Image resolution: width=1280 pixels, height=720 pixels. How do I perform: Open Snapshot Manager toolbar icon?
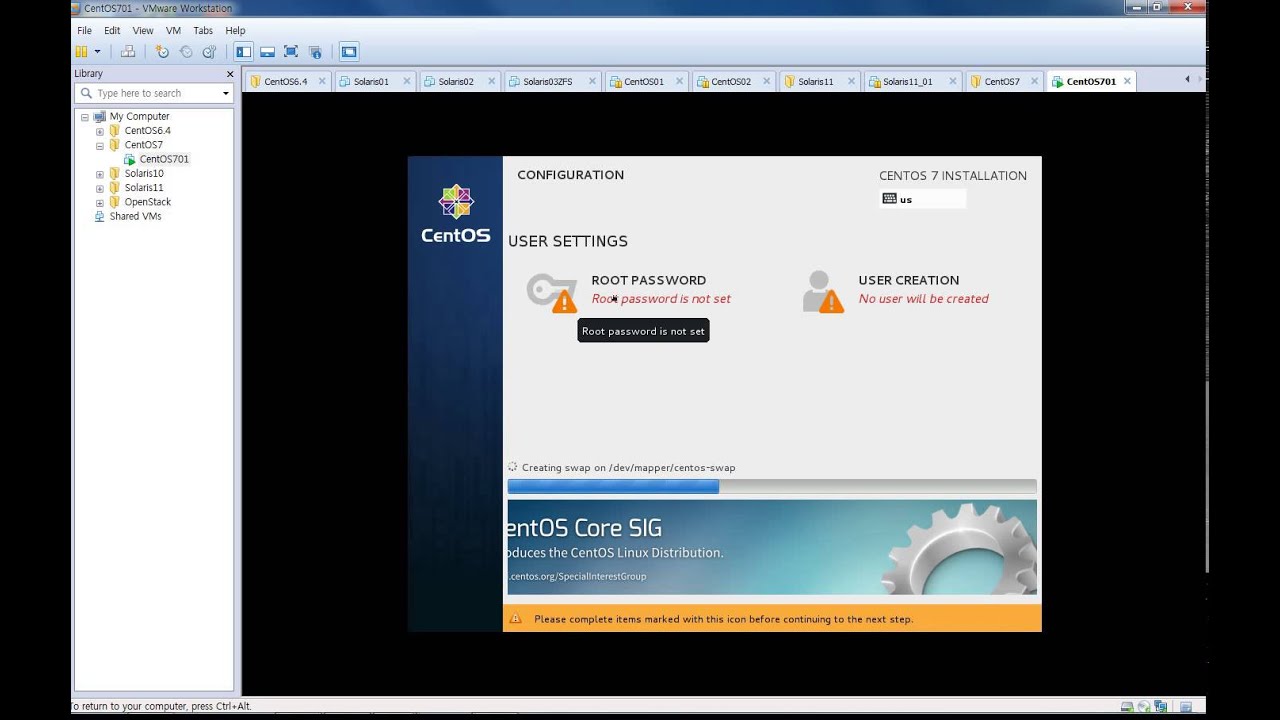[x=209, y=52]
